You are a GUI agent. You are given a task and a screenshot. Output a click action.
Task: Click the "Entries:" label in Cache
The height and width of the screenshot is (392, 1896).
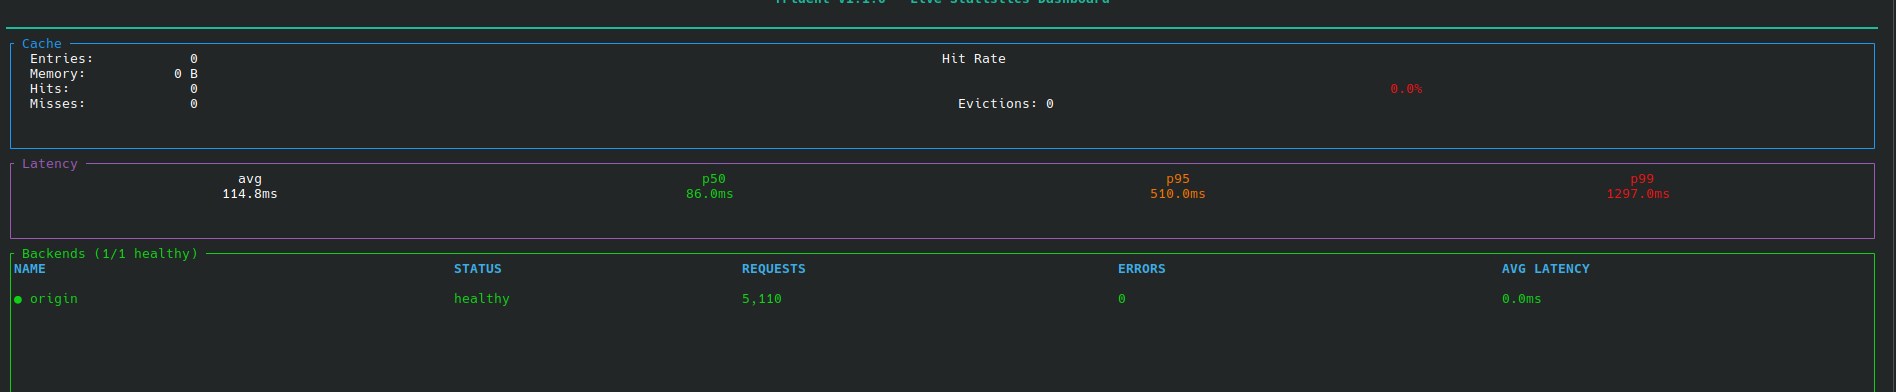point(62,59)
